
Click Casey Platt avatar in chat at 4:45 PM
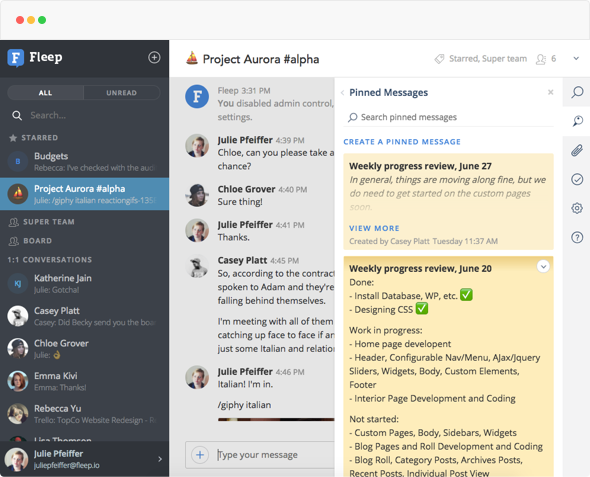click(x=197, y=266)
